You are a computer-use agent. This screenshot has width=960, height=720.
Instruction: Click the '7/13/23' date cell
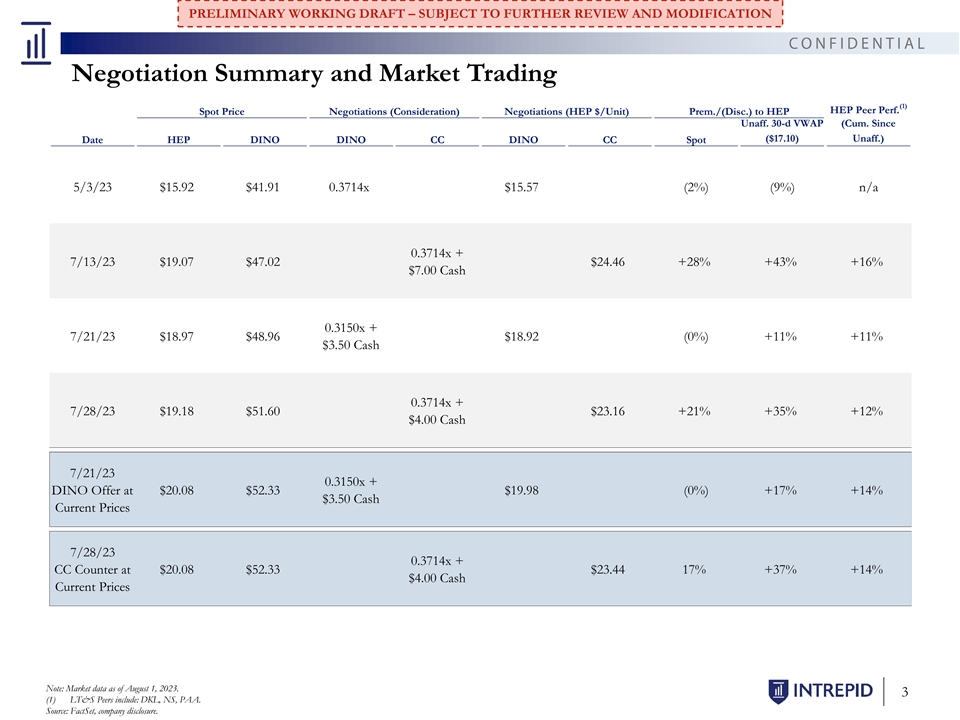pos(92,262)
